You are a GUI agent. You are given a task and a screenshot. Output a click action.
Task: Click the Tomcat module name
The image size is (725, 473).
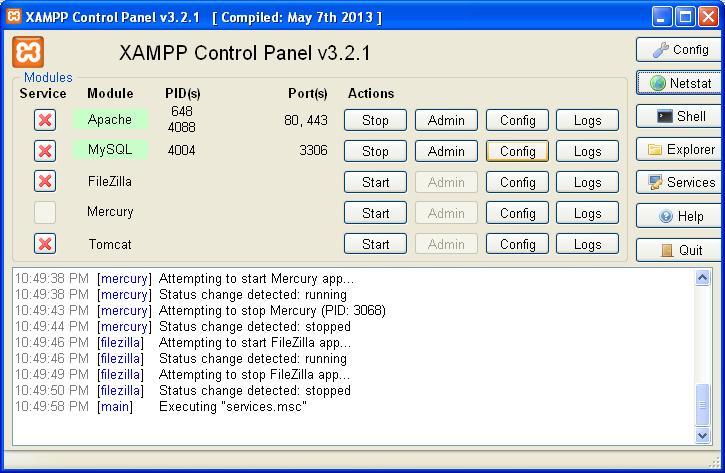[110, 244]
